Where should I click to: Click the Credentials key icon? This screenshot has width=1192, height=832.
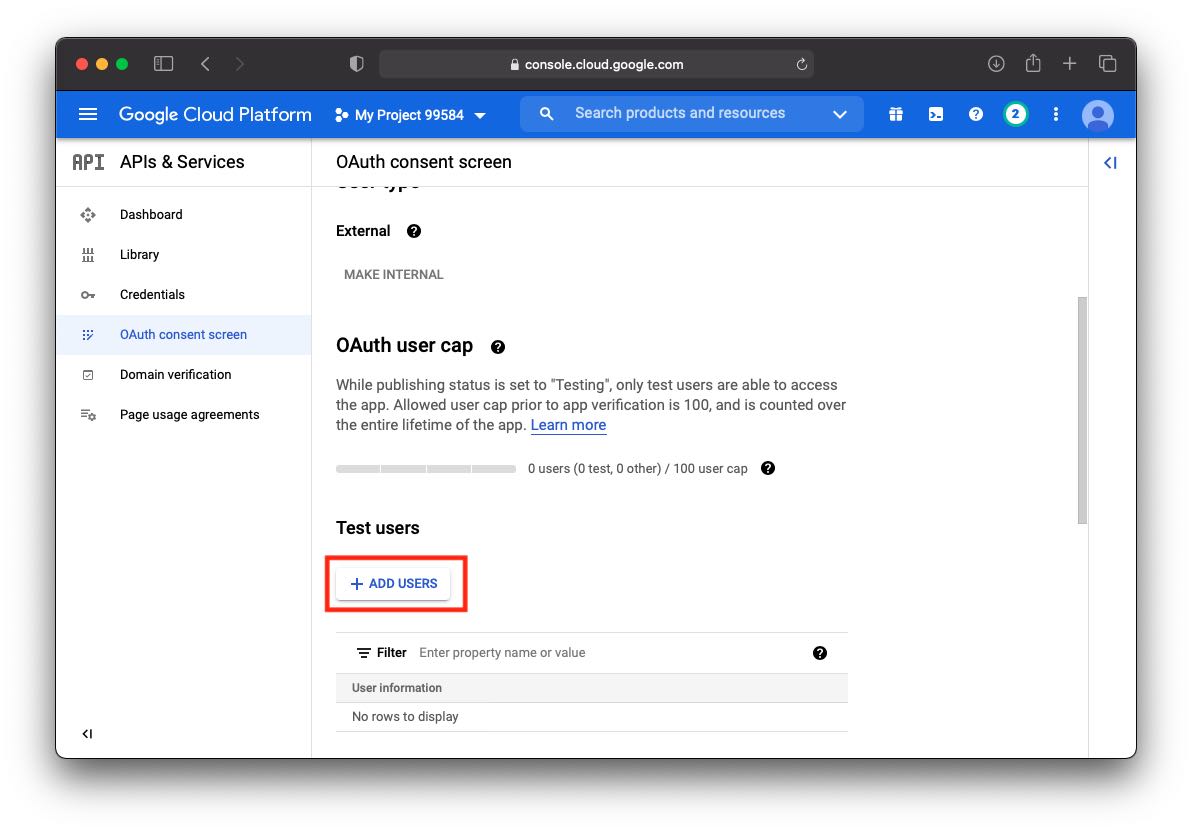[88, 295]
